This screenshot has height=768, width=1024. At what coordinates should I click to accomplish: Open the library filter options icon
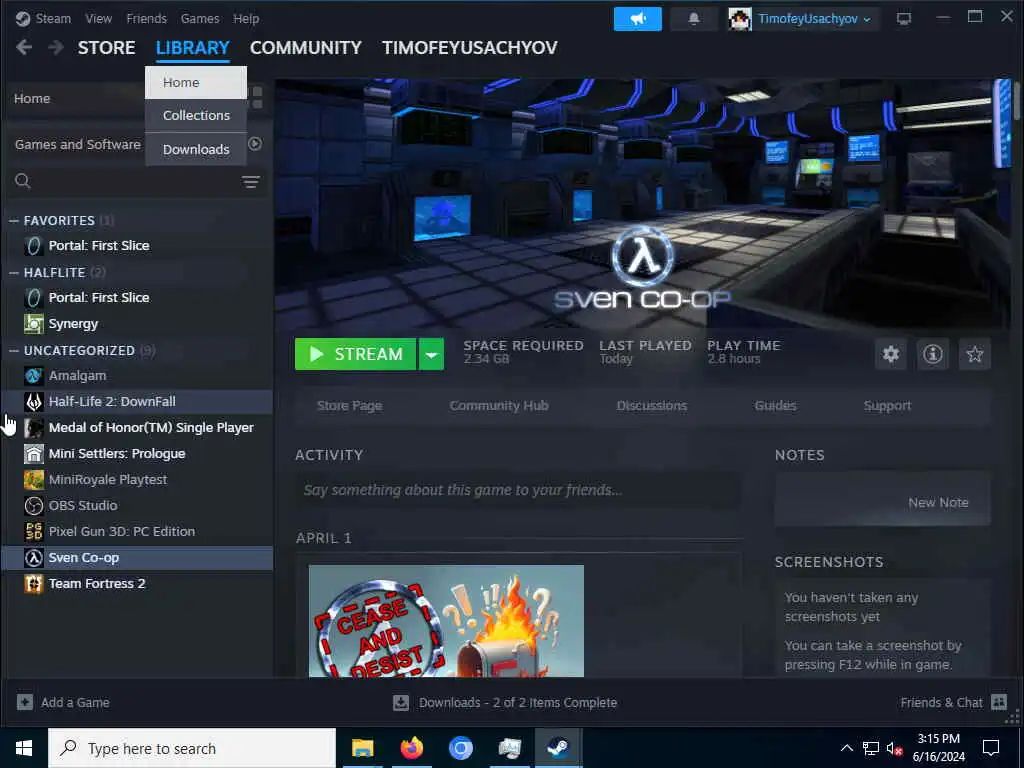(251, 182)
